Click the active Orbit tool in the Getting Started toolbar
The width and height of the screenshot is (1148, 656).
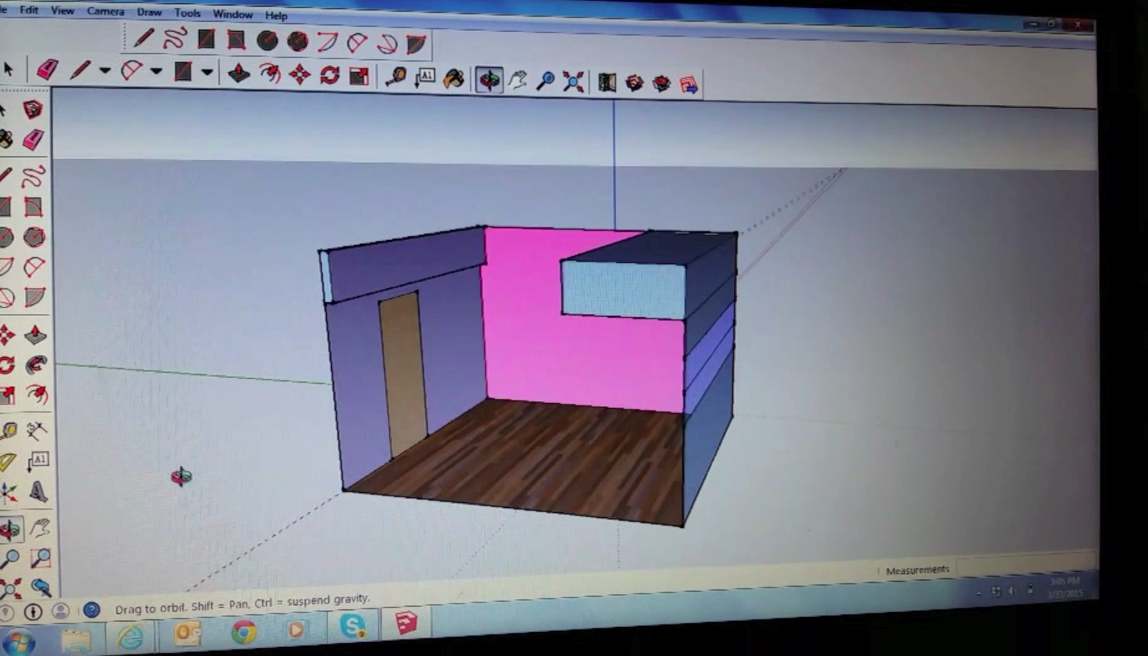click(489, 79)
